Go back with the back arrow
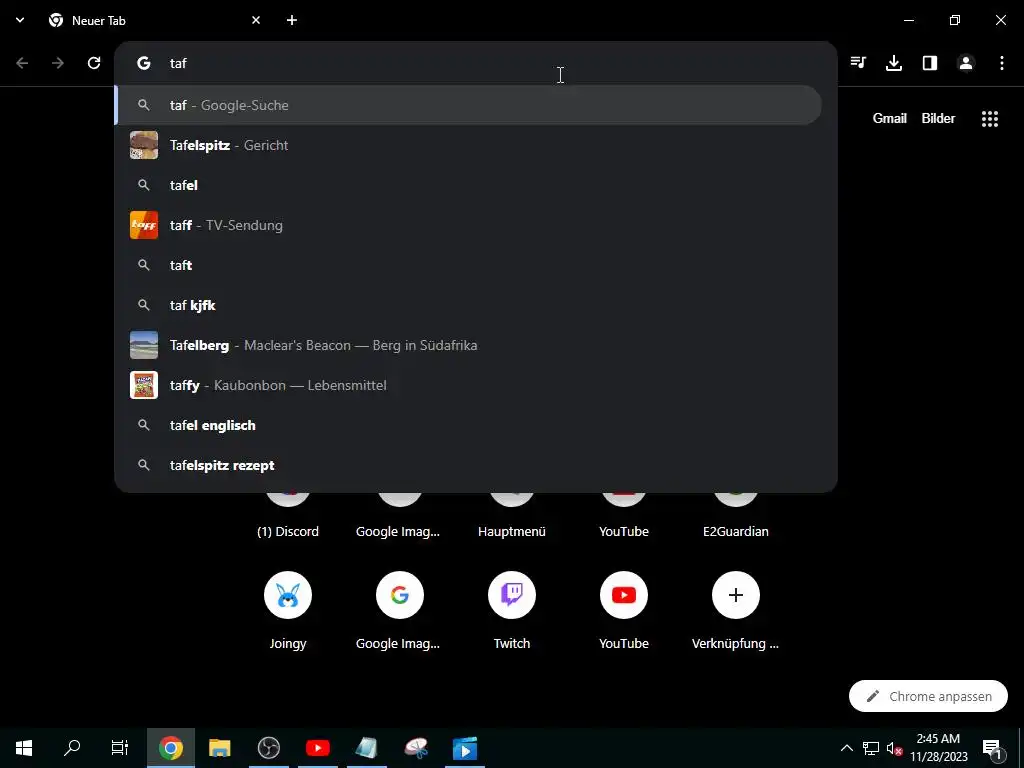This screenshot has height=768, width=1024. (22, 63)
